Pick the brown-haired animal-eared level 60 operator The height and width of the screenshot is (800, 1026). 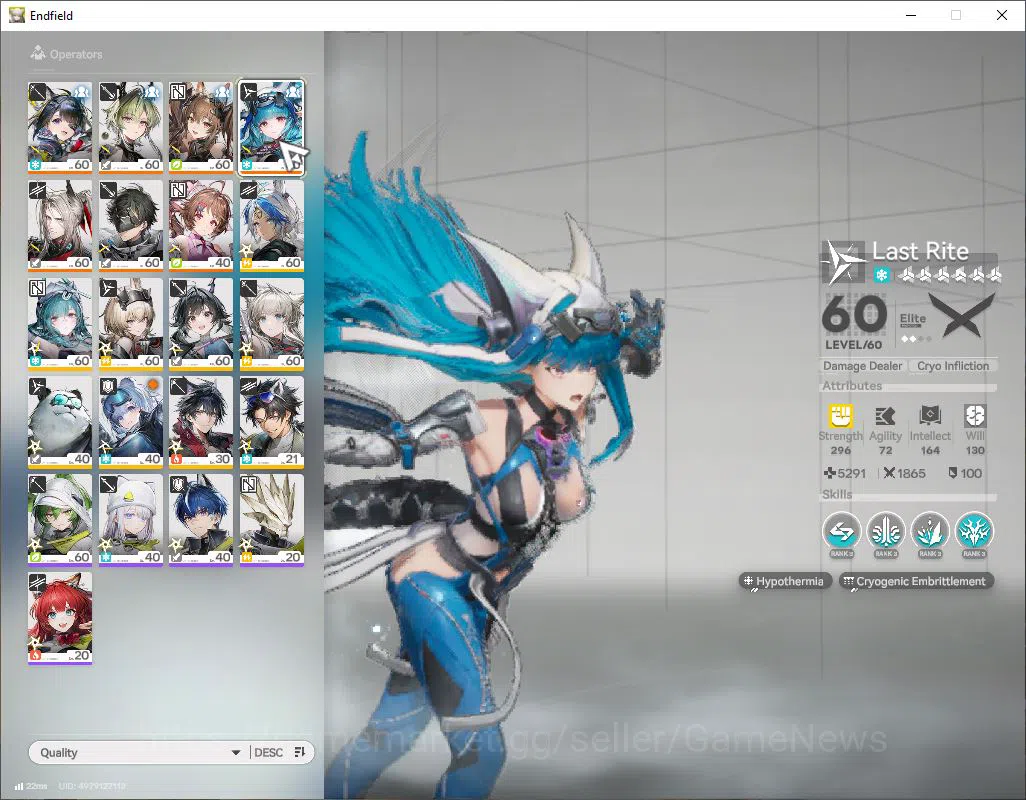(201, 127)
